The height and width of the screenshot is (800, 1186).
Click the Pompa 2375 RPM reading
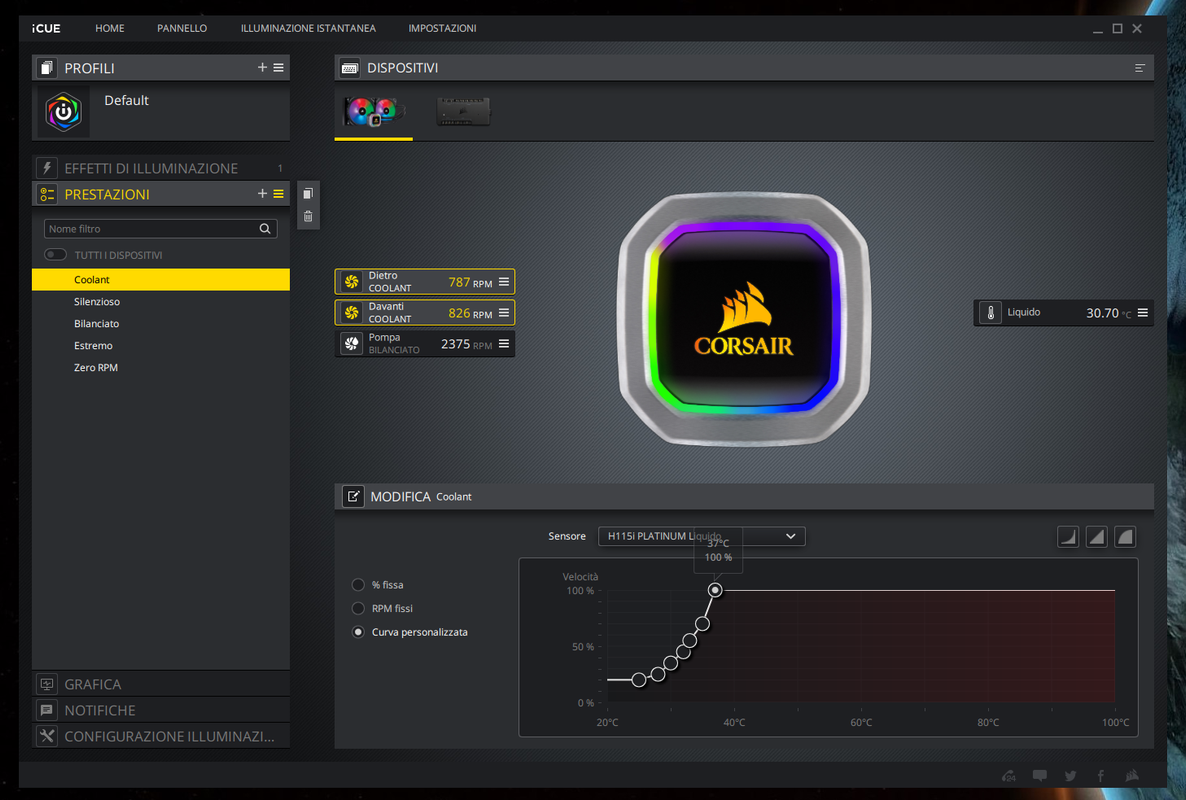pyautogui.click(x=466, y=344)
